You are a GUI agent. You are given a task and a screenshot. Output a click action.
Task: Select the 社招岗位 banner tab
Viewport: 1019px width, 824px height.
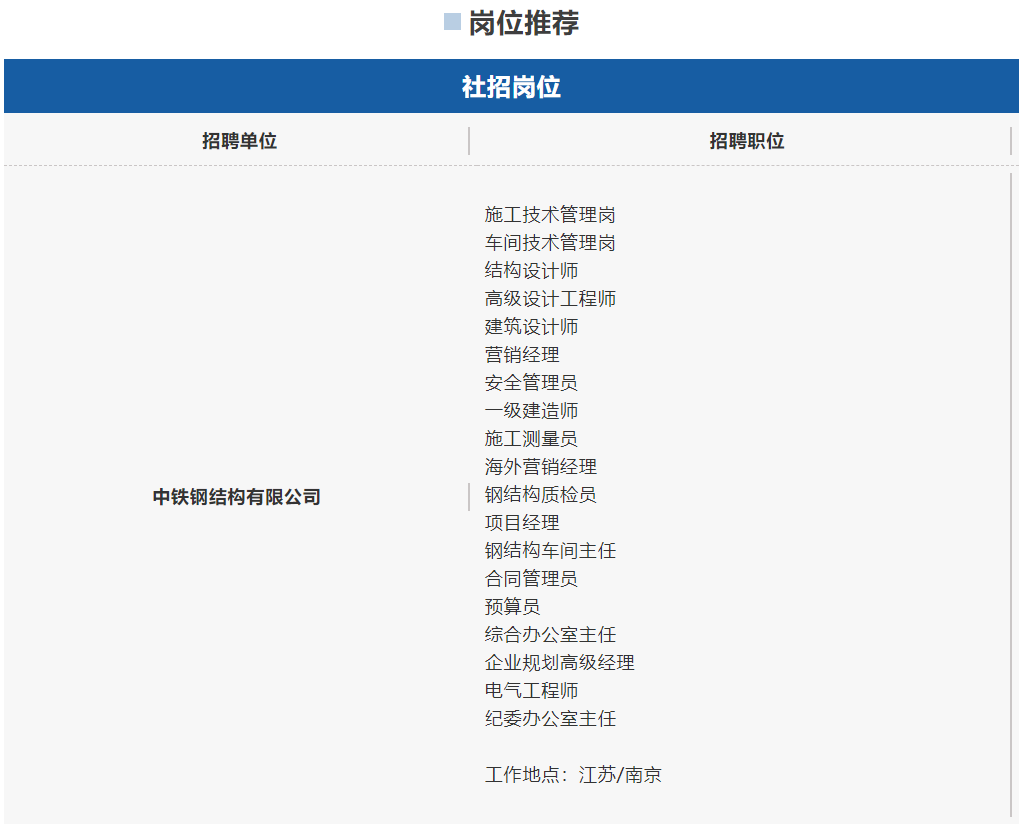pos(511,86)
